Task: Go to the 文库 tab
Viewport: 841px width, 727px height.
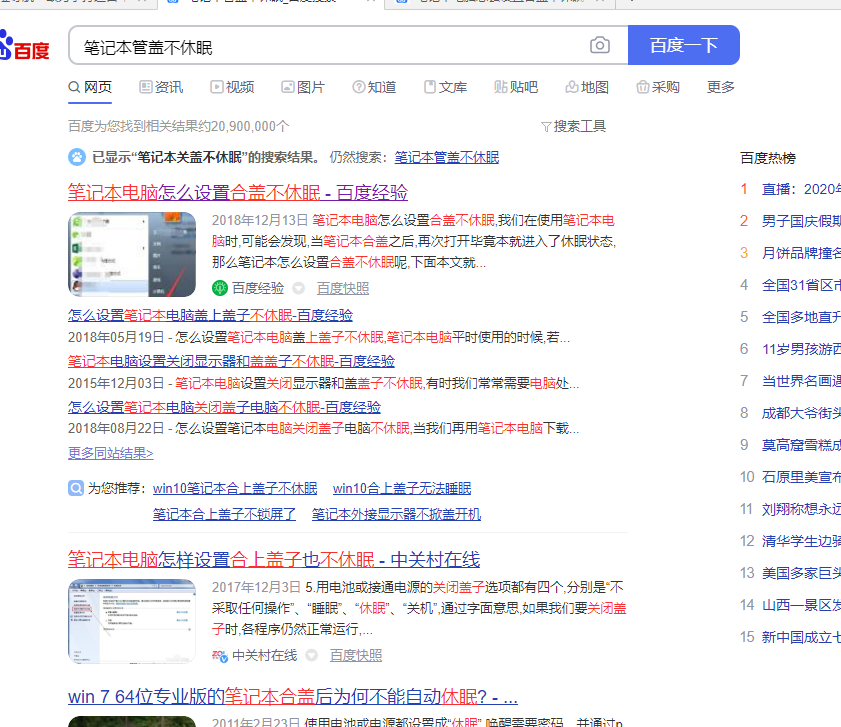Action: point(445,87)
